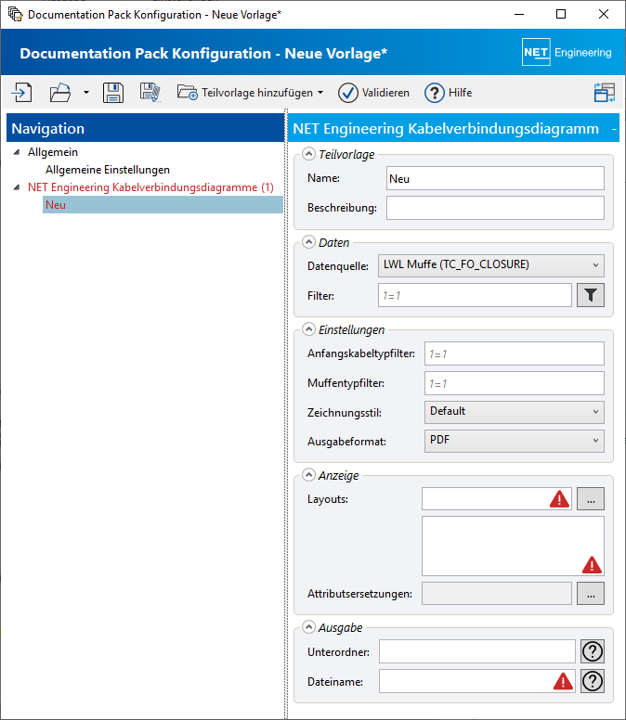Click the import template icon in toolbar
The image size is (626, 720).
pos(22,92)
